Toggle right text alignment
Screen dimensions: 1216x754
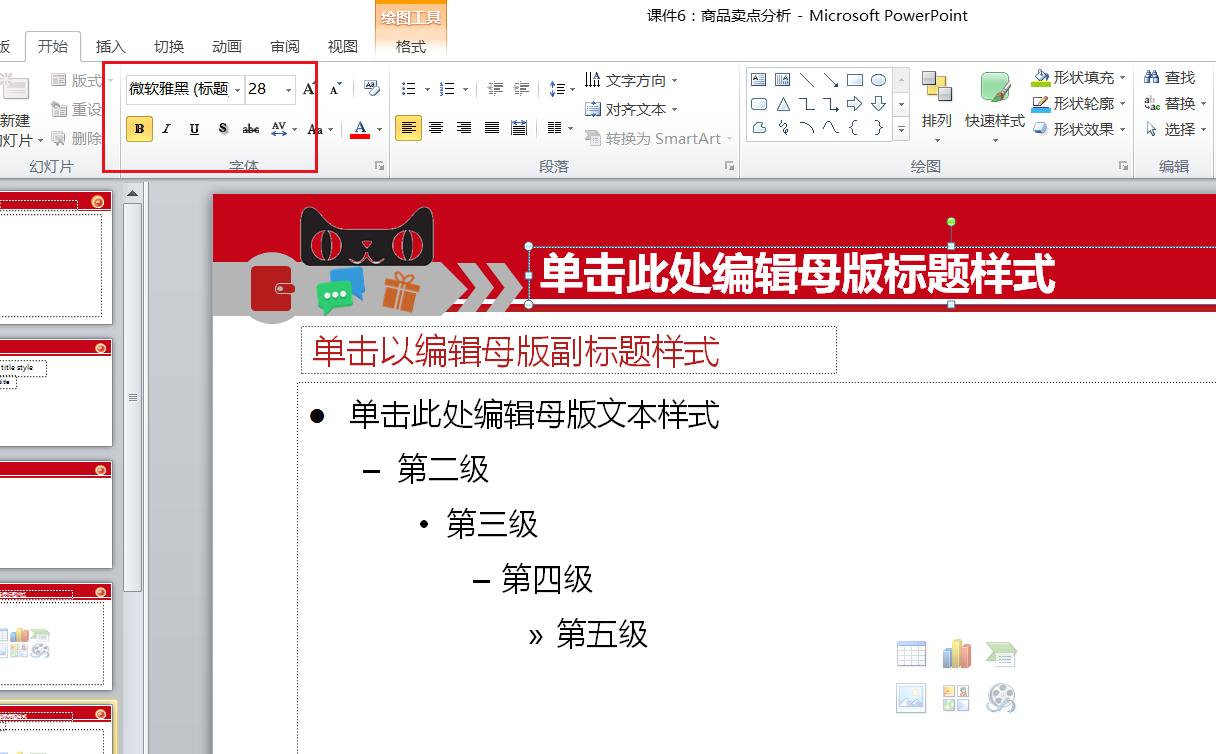pos(464,128)
